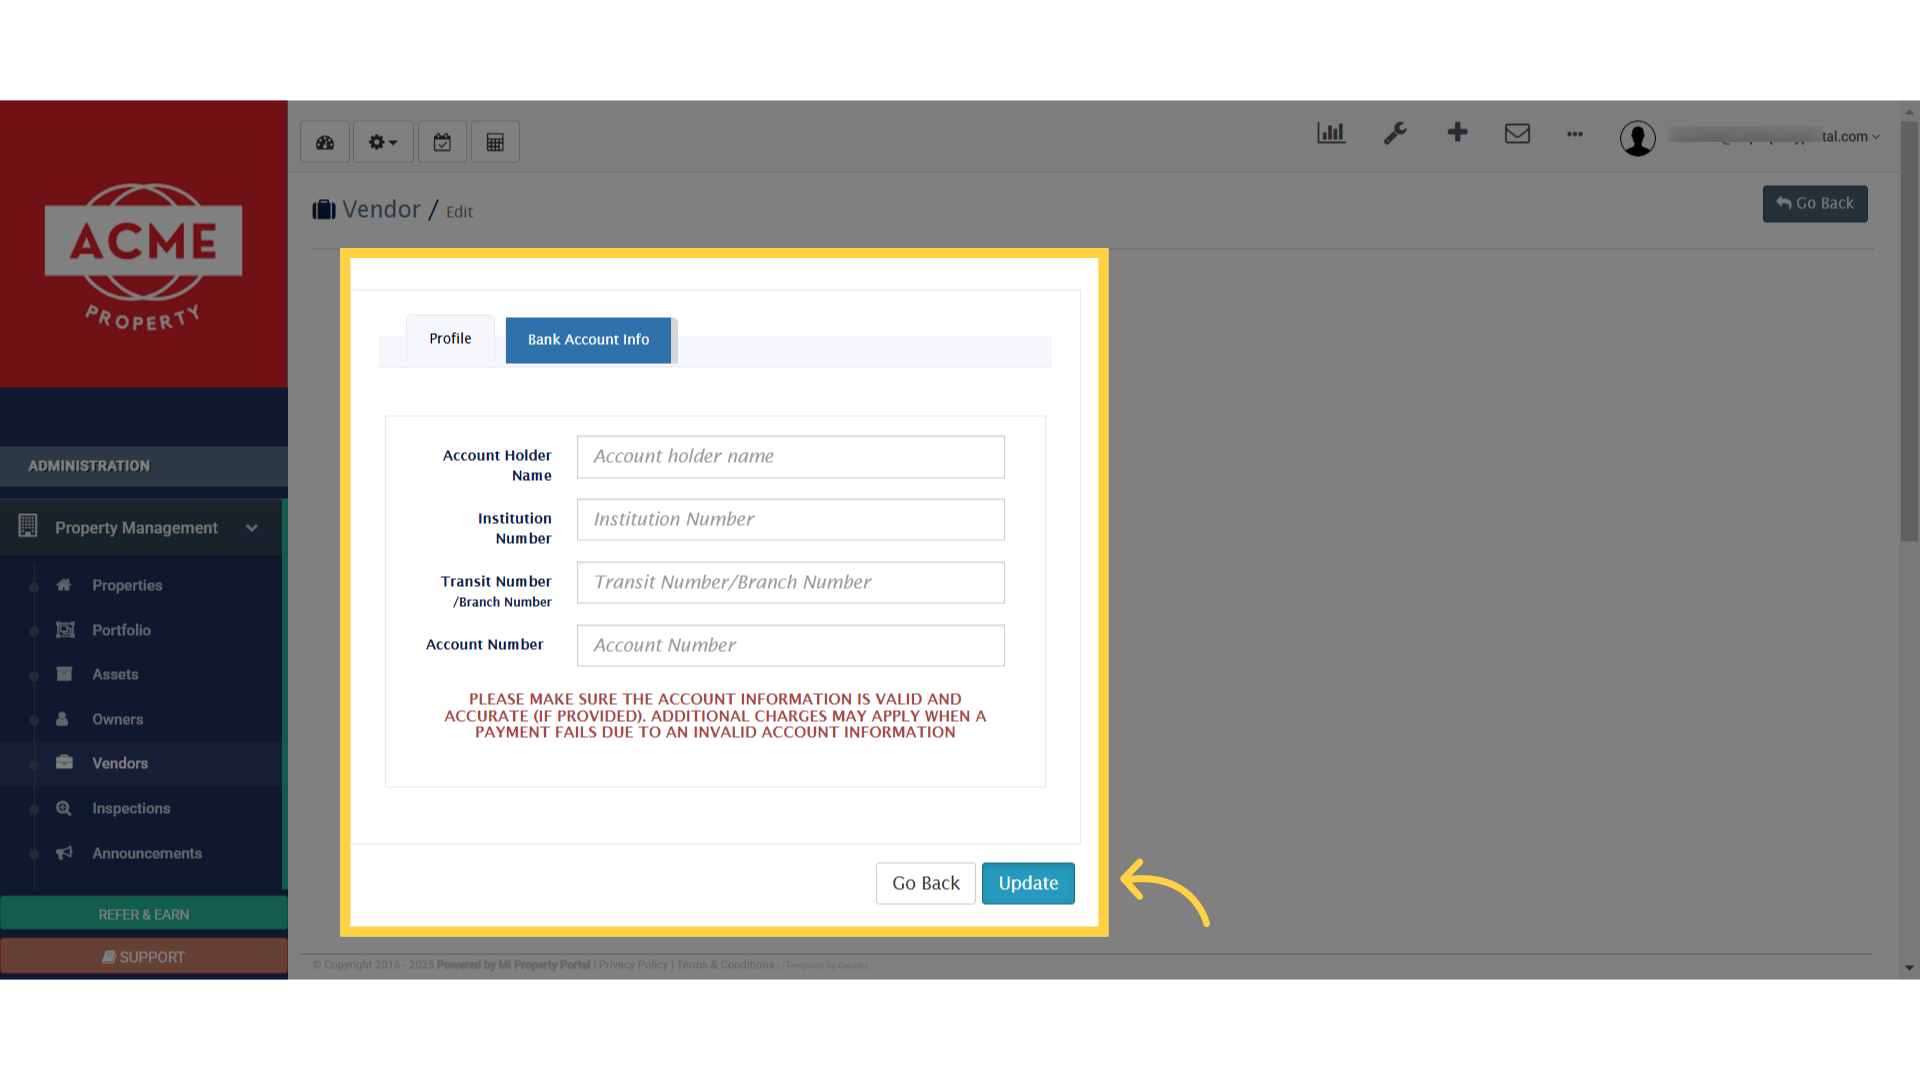Select the REFER & EARN banner
This screenshot has height=1080, width=1920.
click(x=143, y=913)
